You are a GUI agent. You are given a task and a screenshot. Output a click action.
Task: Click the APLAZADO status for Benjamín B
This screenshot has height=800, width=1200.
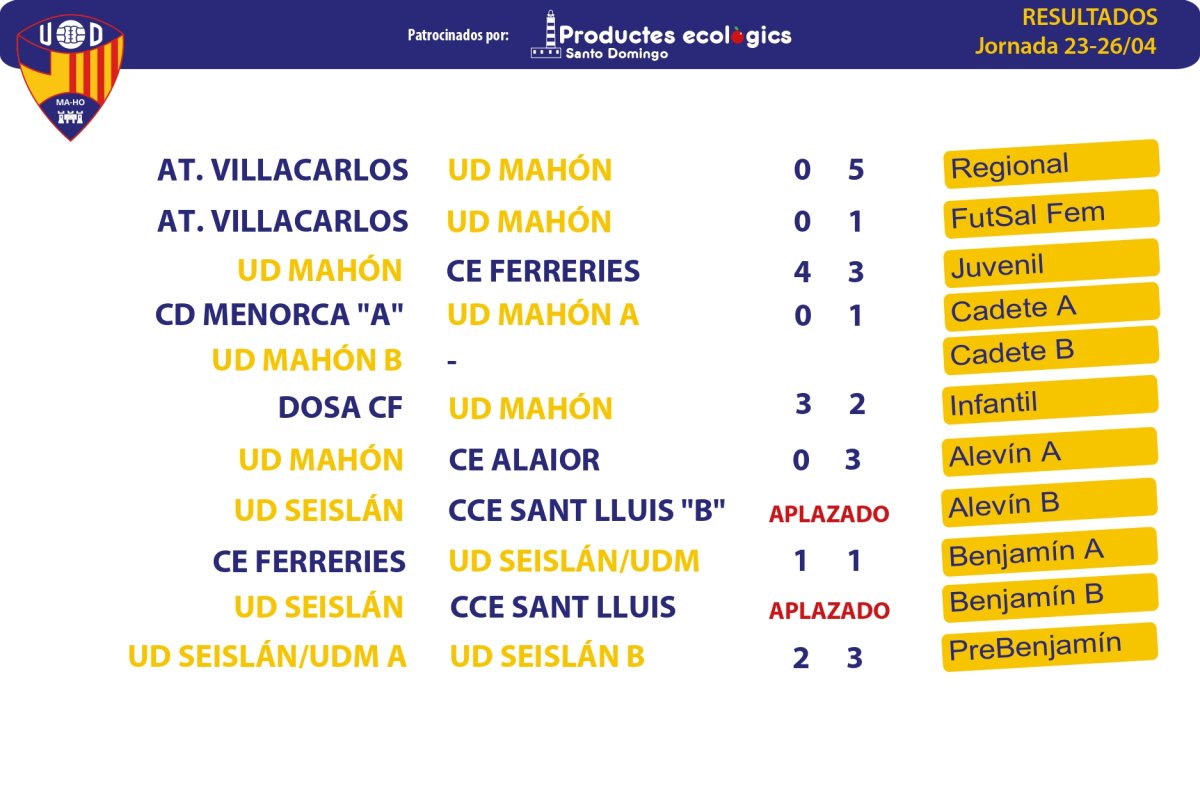(x=829, y=610)
